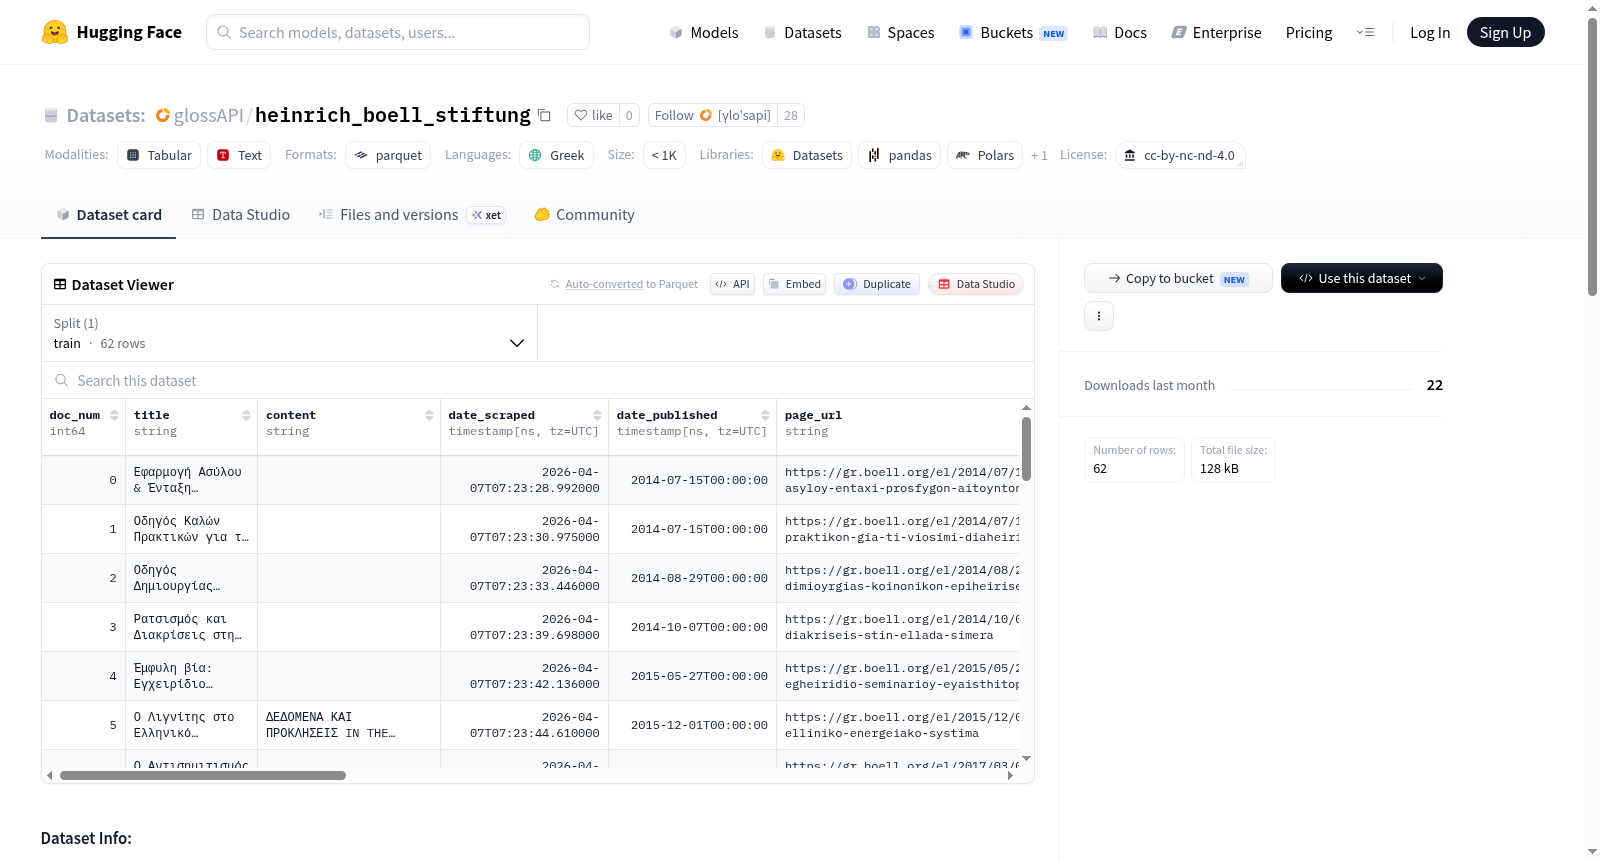This screenshot has width=1600, height=861.
Task: Open Spaces in top navigation
Action: [900, 32]
